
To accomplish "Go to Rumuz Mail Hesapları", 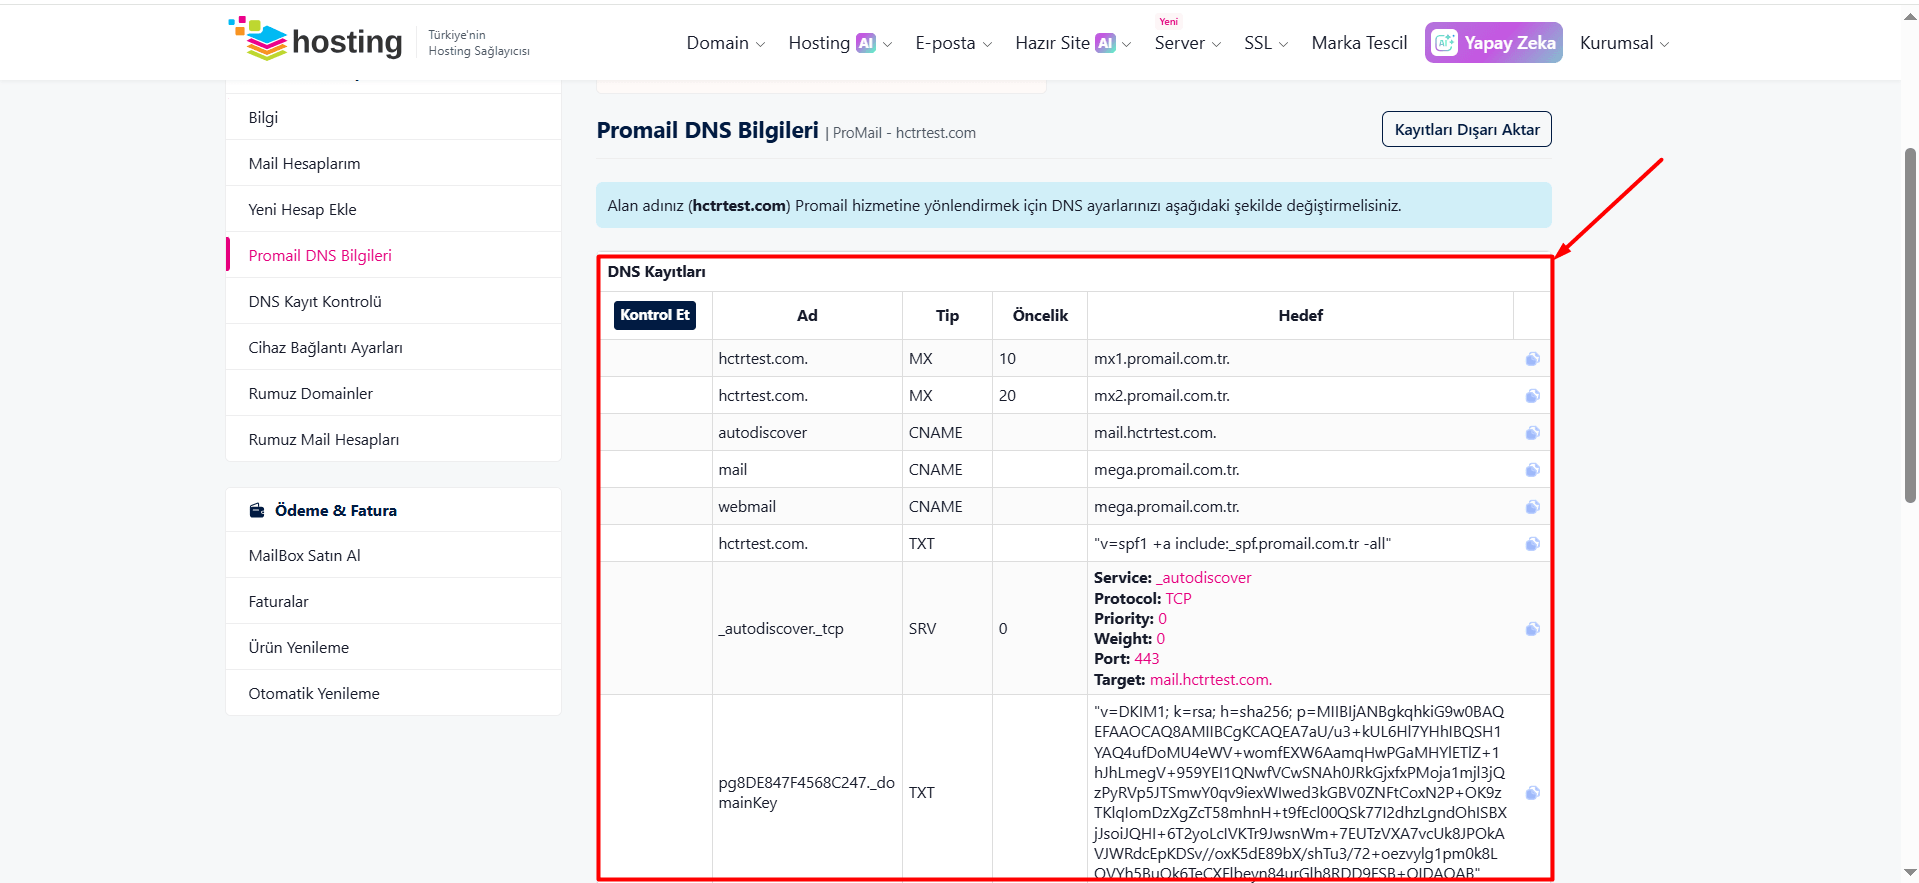I will point(393,439).
